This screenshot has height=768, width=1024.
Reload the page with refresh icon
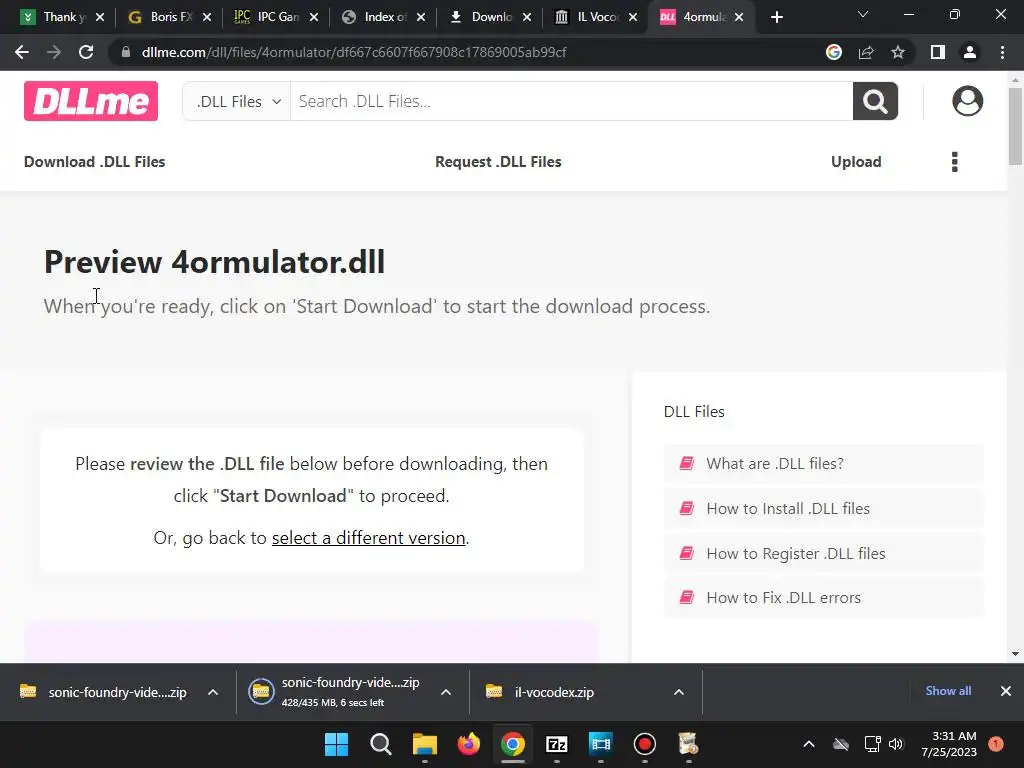(86, 52)
